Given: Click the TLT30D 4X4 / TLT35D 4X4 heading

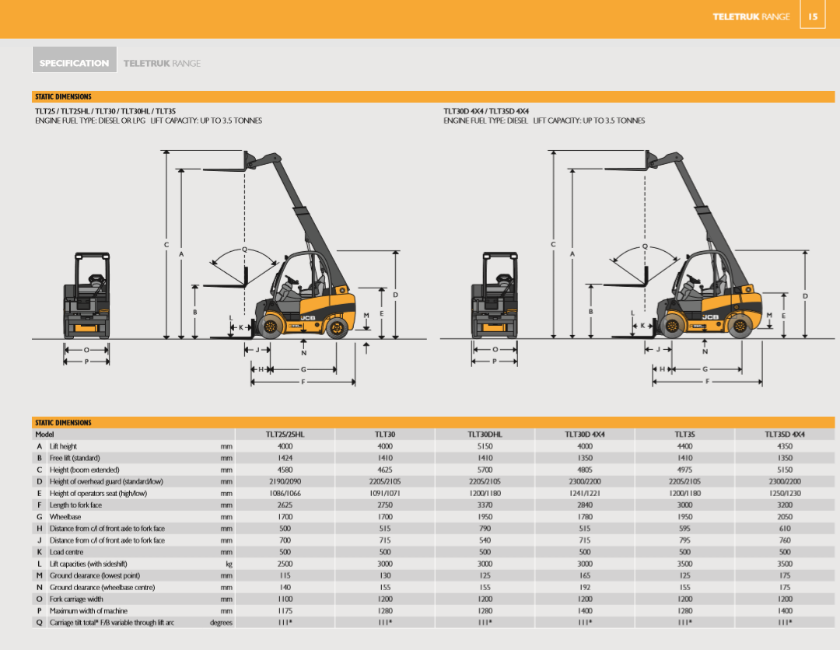Looking at the screenshot, I should [x=486, y=110].
